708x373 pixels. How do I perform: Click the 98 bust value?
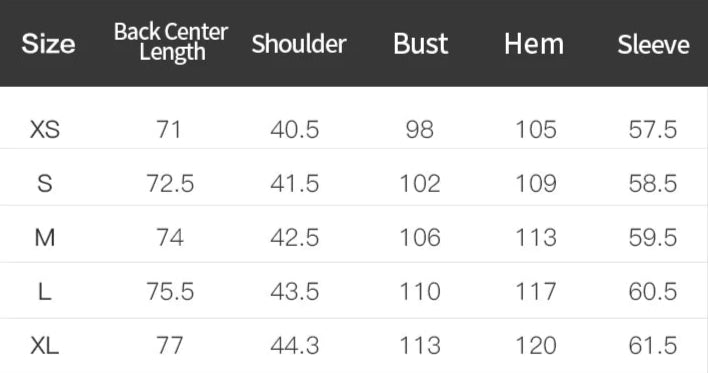point(420,130)
